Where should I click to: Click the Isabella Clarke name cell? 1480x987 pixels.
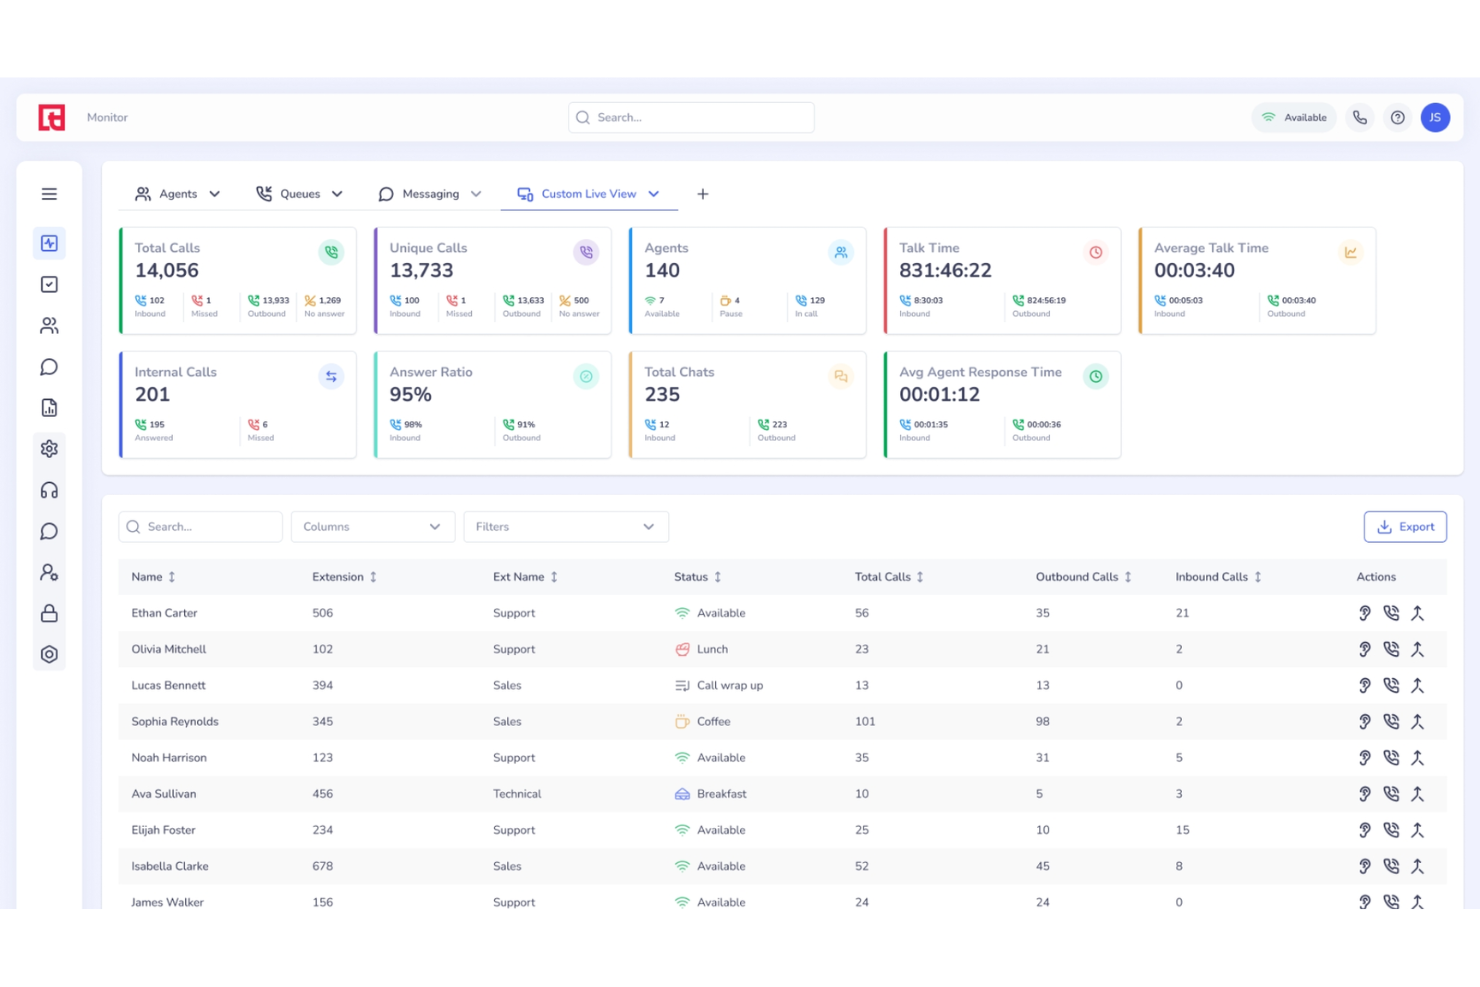click(170, 866)
